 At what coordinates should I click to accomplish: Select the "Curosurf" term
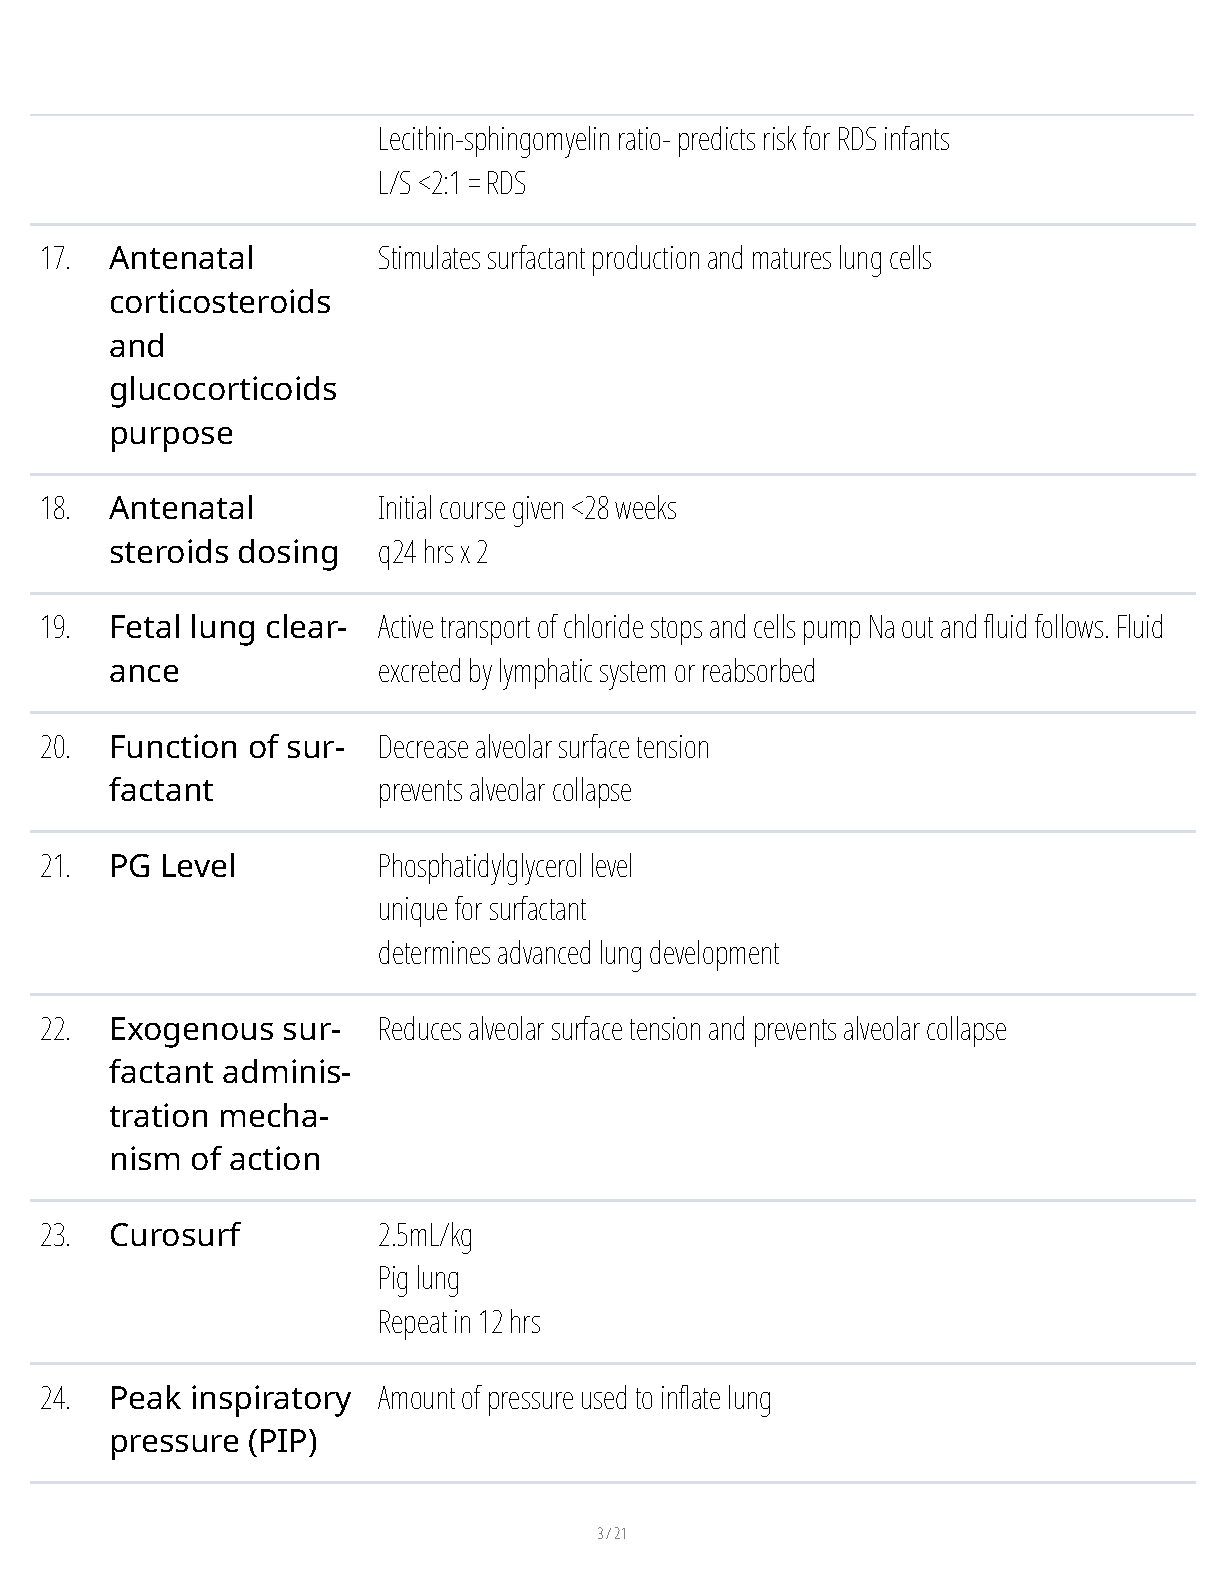point(174,1235)
